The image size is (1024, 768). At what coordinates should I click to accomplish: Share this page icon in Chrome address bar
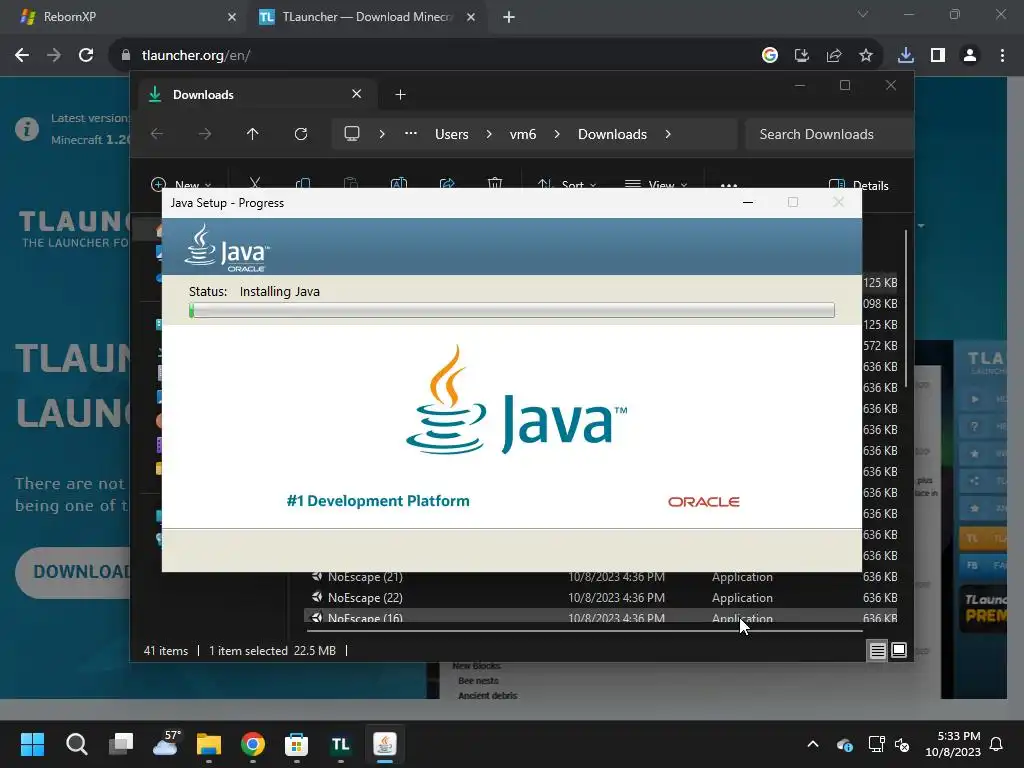coord(833,56)
